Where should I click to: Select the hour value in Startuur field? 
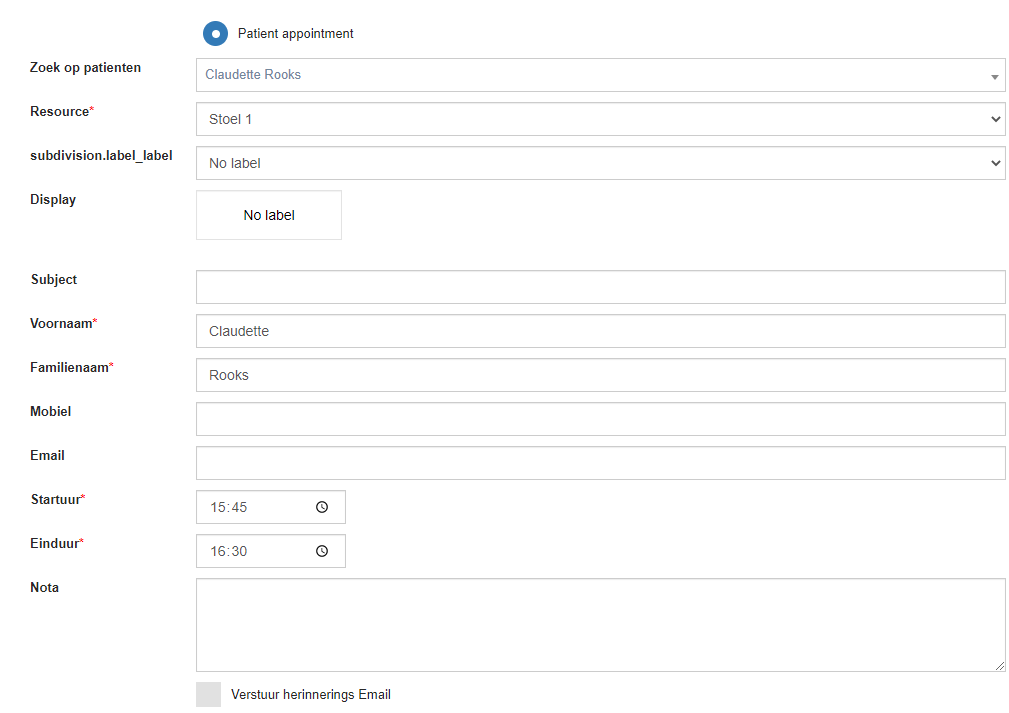coord(217,507)
